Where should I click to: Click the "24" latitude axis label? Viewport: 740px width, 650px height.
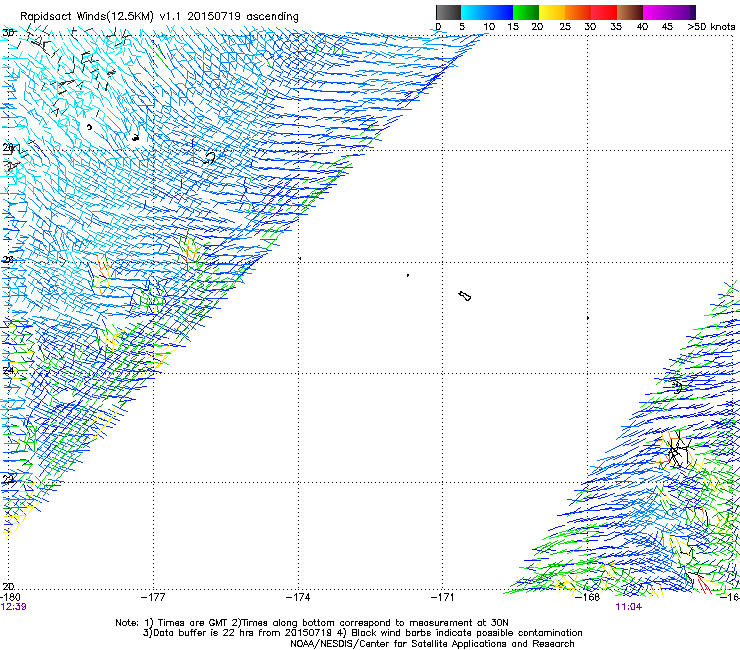tap(8, 371)
